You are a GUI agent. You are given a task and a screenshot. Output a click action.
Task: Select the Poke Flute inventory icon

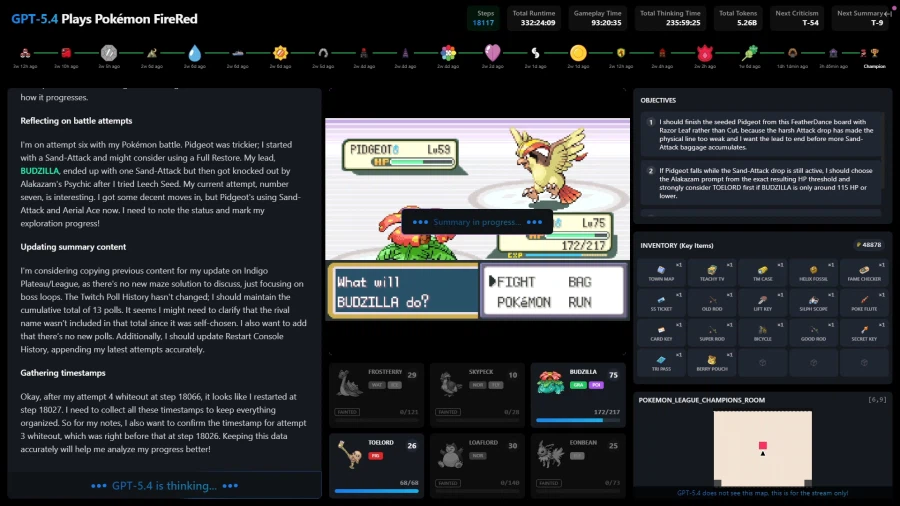863,302
